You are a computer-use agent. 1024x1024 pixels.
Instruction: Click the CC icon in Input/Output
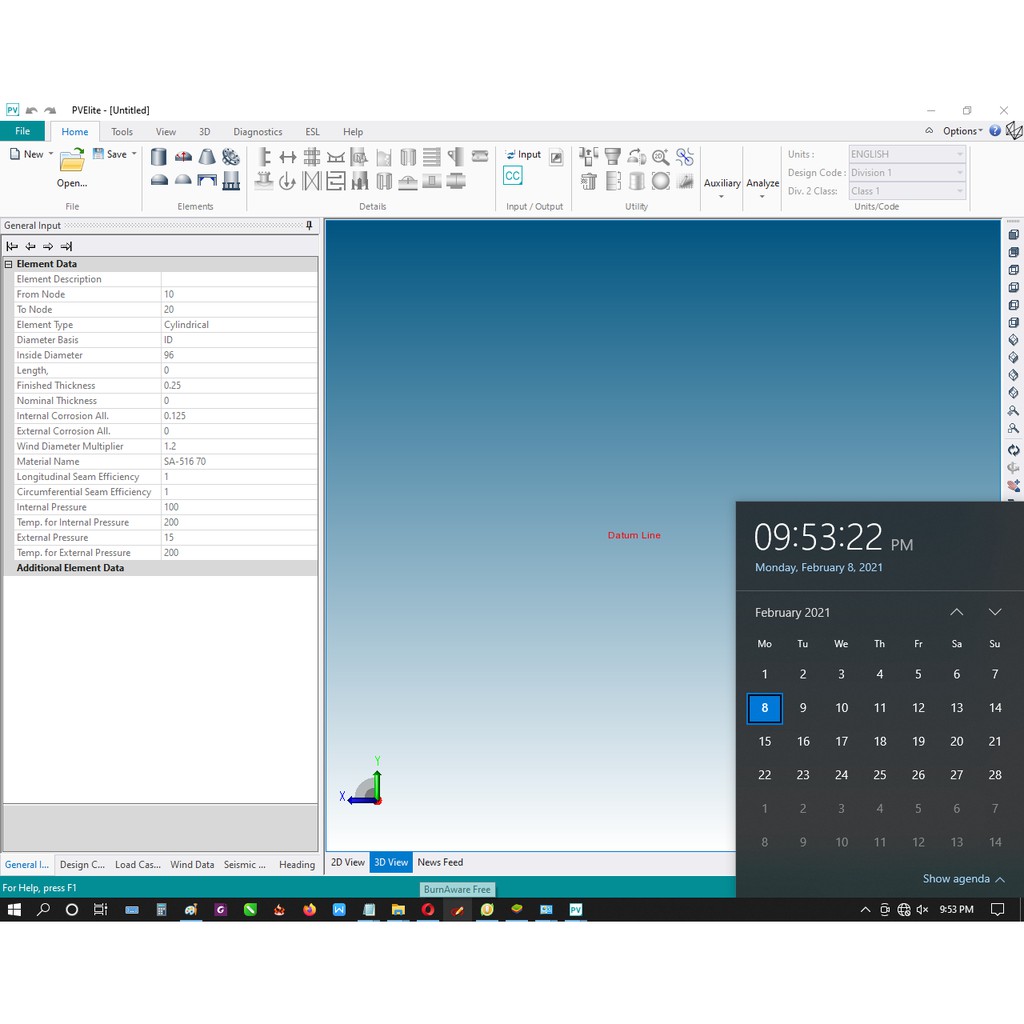pyautogui.click(x=512, y=176)
